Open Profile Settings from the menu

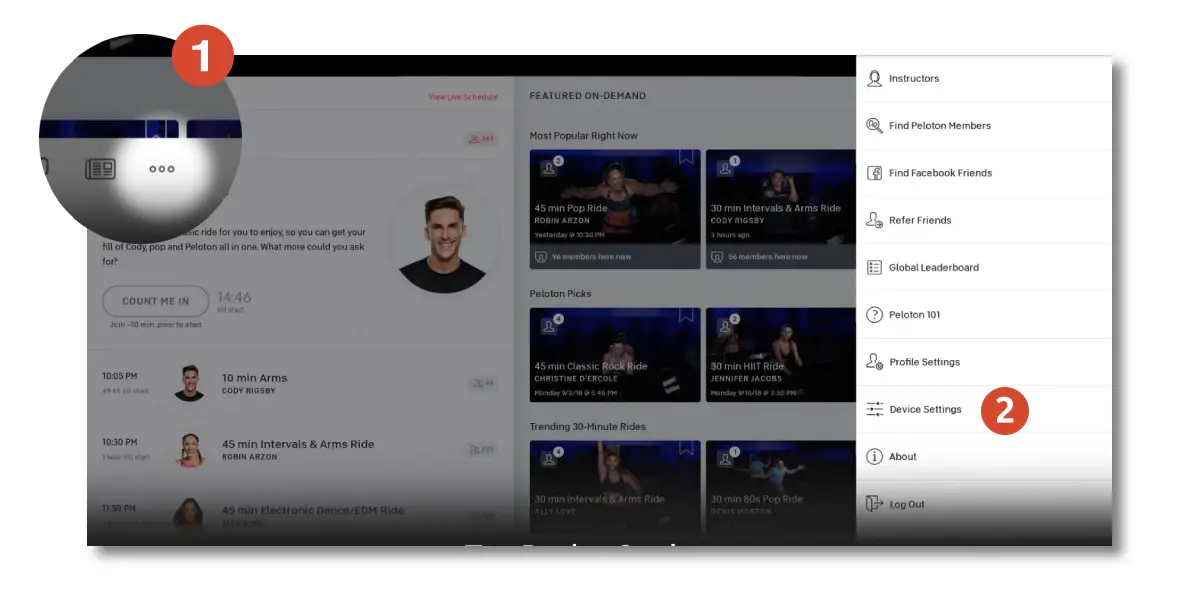984,362
